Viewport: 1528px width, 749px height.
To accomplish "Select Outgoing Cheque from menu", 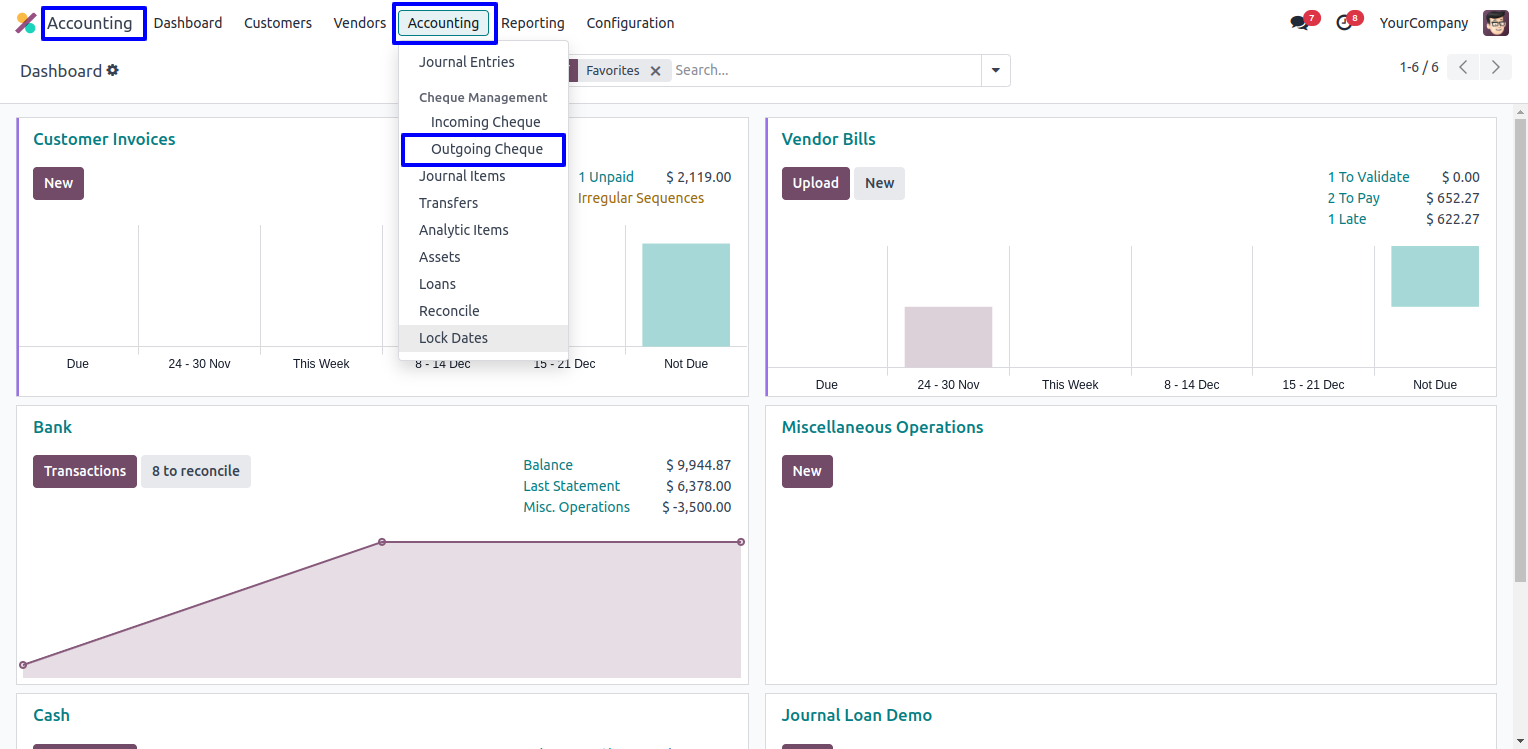I will click(x=487, y=149).
